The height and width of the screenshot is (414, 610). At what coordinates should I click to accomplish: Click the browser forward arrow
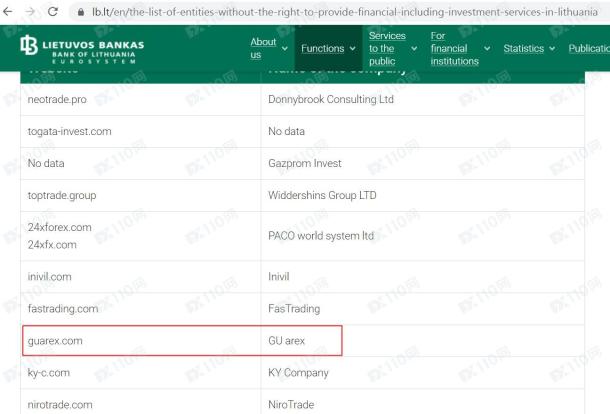tap(30, 12)
